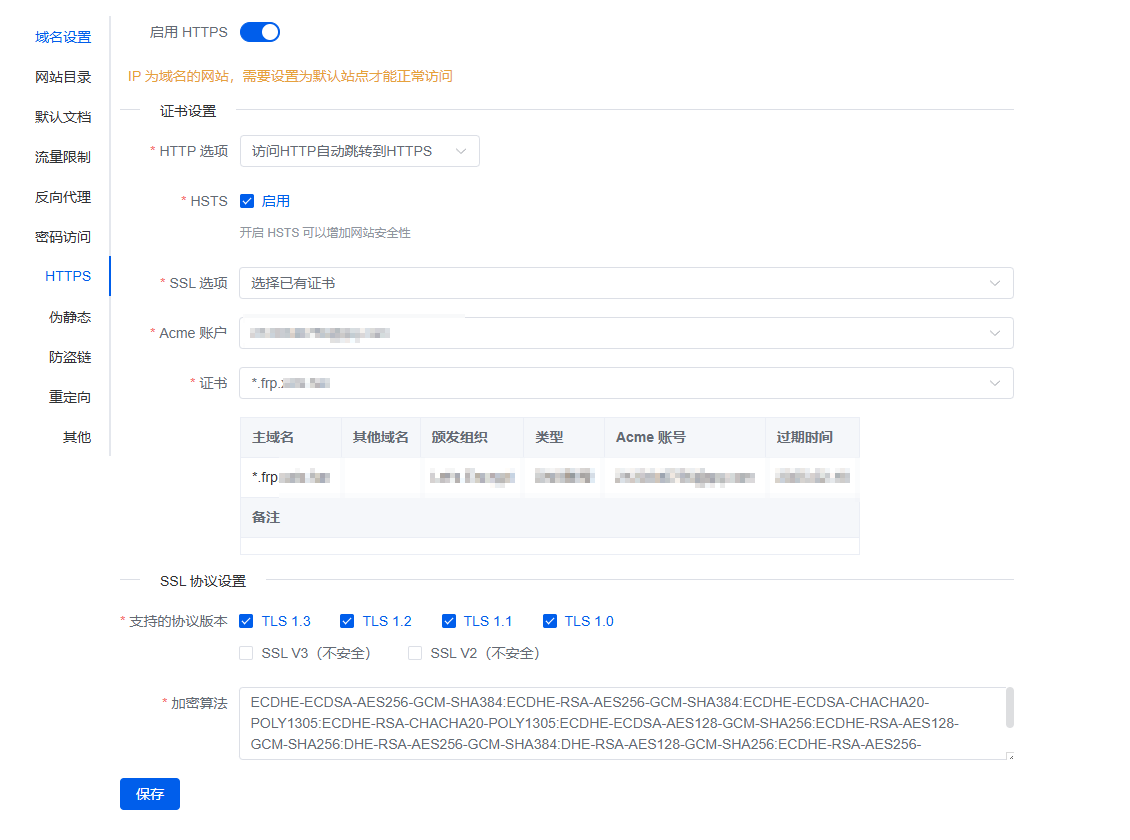Switch to the 流量限制 tab

[63, 157]
